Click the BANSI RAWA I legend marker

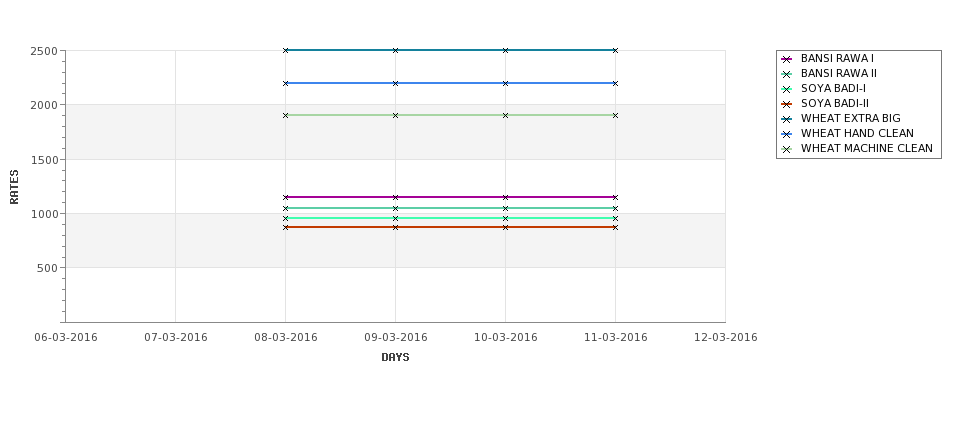coord(787,59)
